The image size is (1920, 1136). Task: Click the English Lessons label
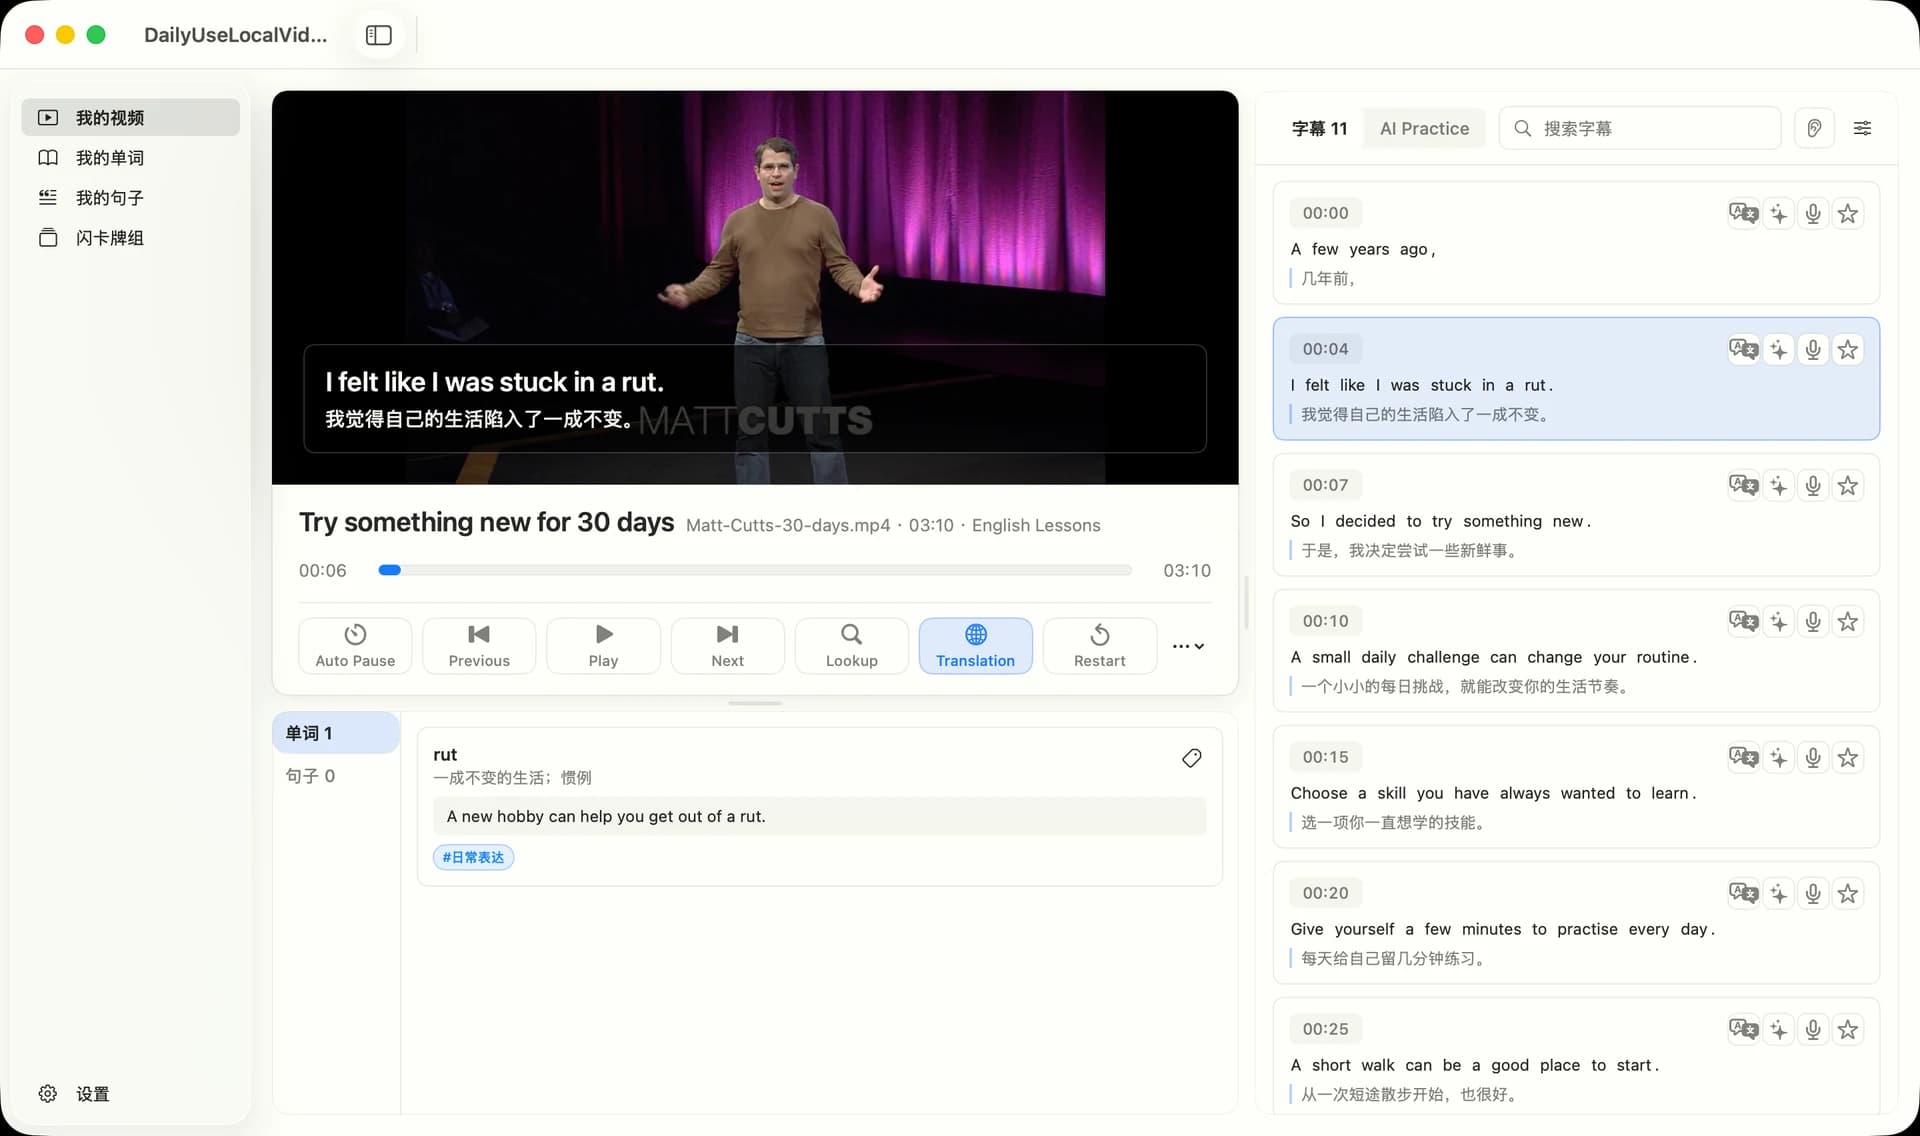point(1035,525)
